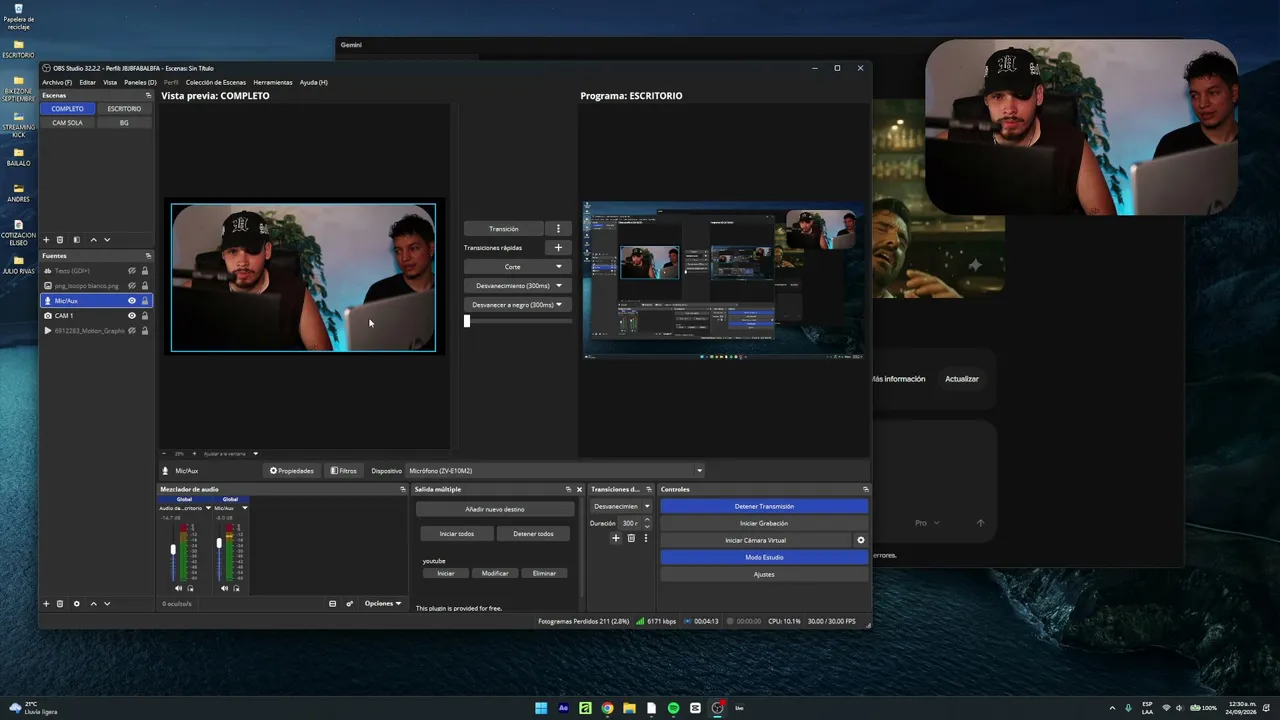Click trash icon in Fuentes toolbar
Viewport: 1280px width, 720px height.
coord(60,604)
